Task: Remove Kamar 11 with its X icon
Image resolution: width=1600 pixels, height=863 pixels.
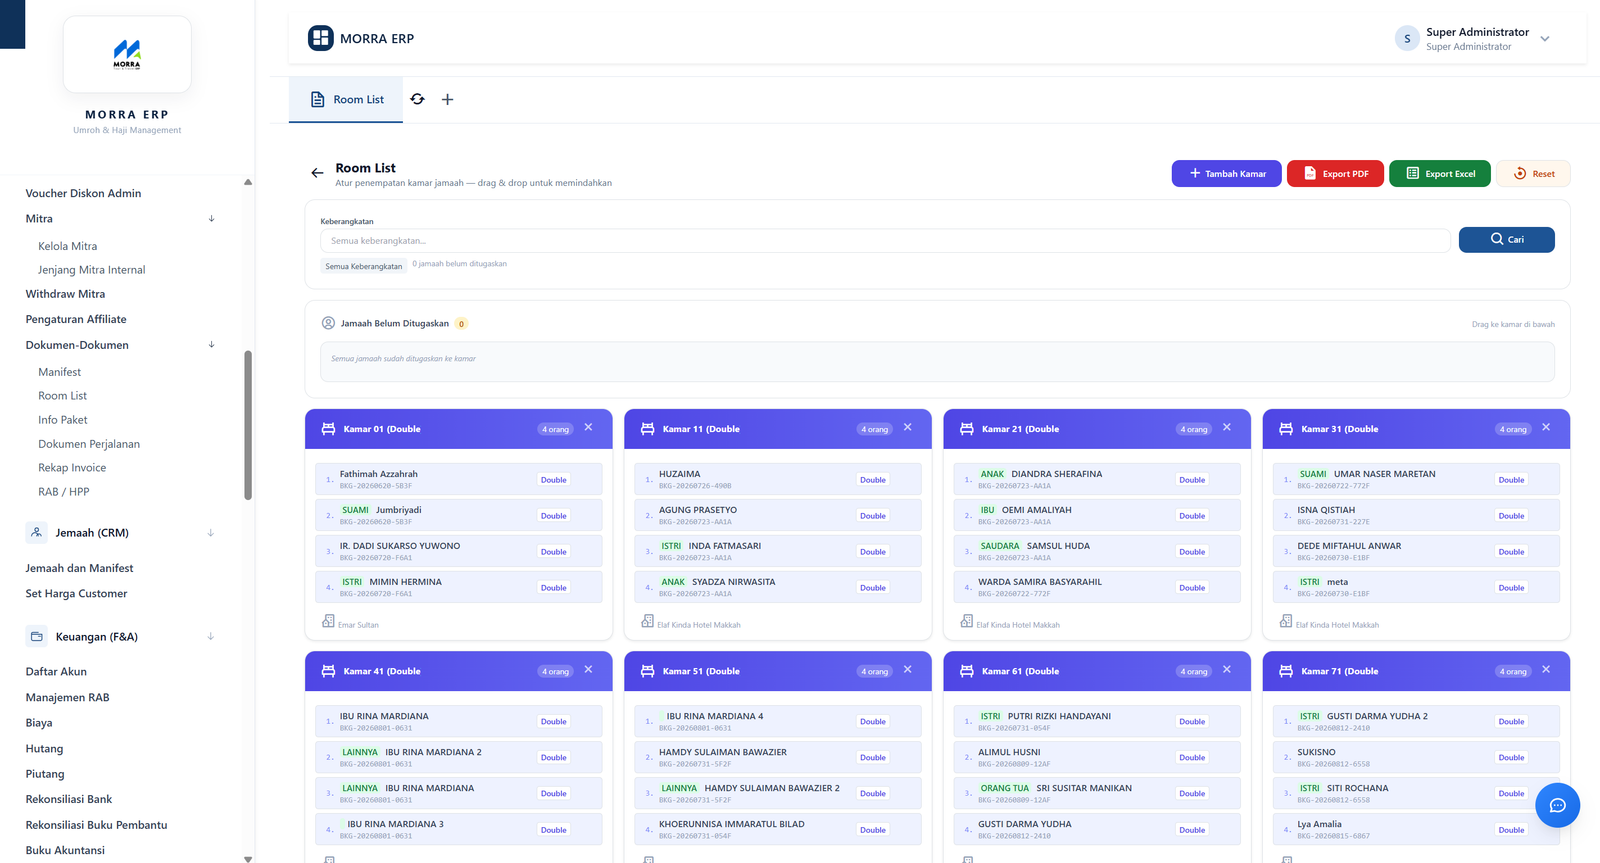Action: [x=907, y=428]
